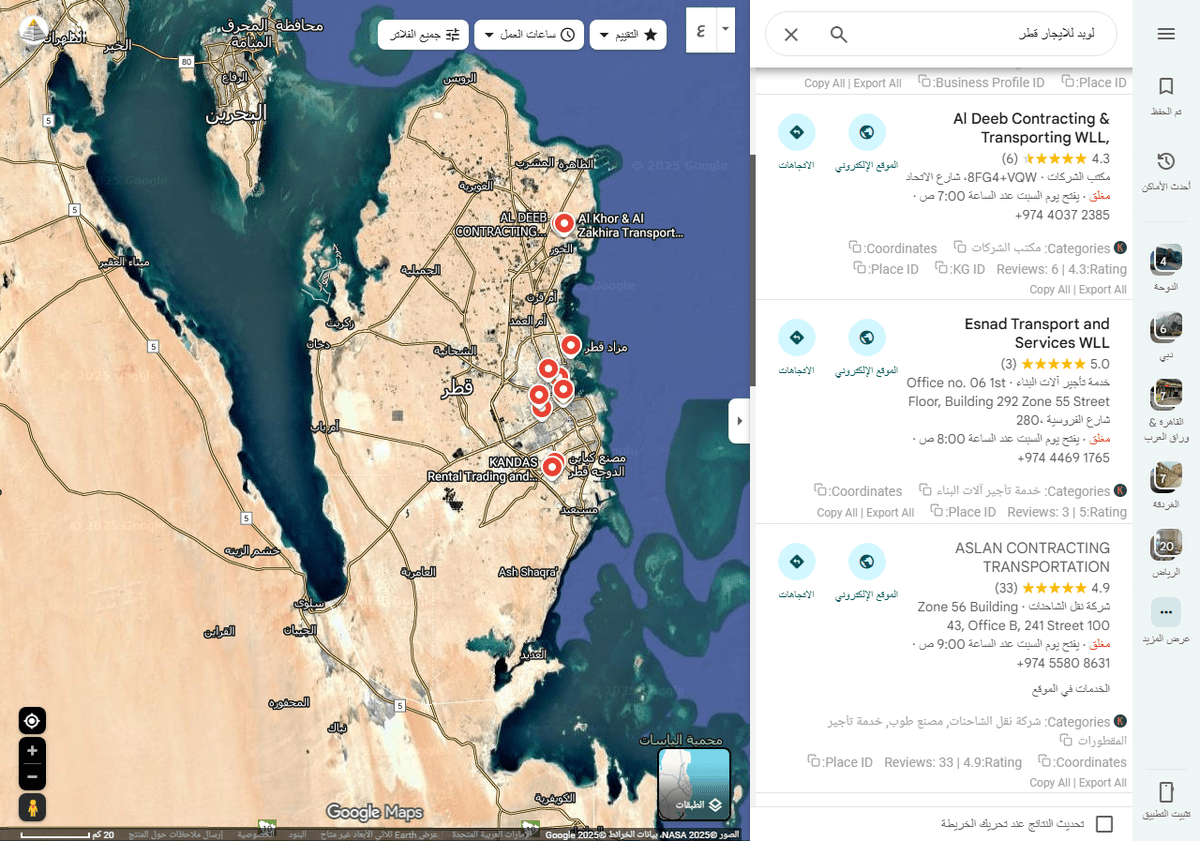Open the ASLAN CONTRACTING TRANSPORTATION result

(x=1032, y=557)
